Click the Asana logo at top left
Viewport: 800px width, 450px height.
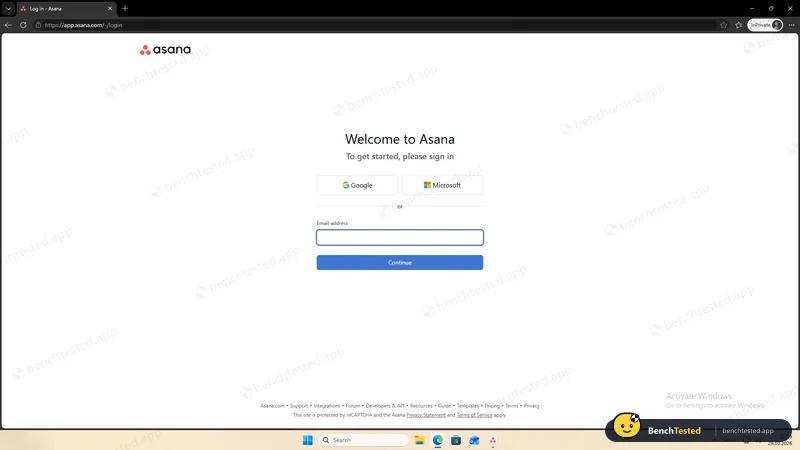pyautogui.click(x=165, y=49)
